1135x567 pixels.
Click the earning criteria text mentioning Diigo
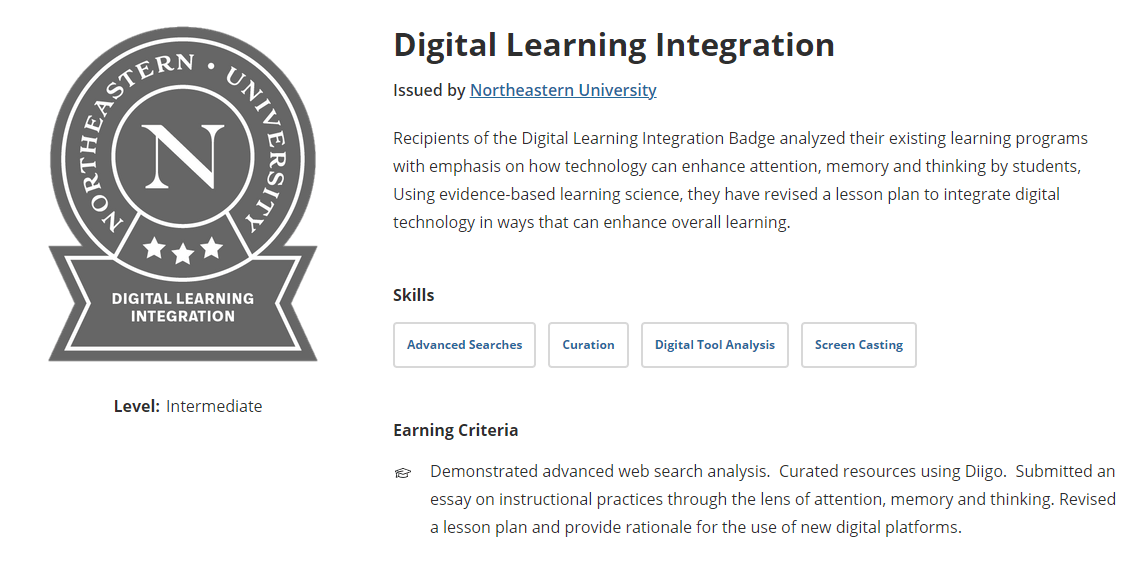(772, 499)
